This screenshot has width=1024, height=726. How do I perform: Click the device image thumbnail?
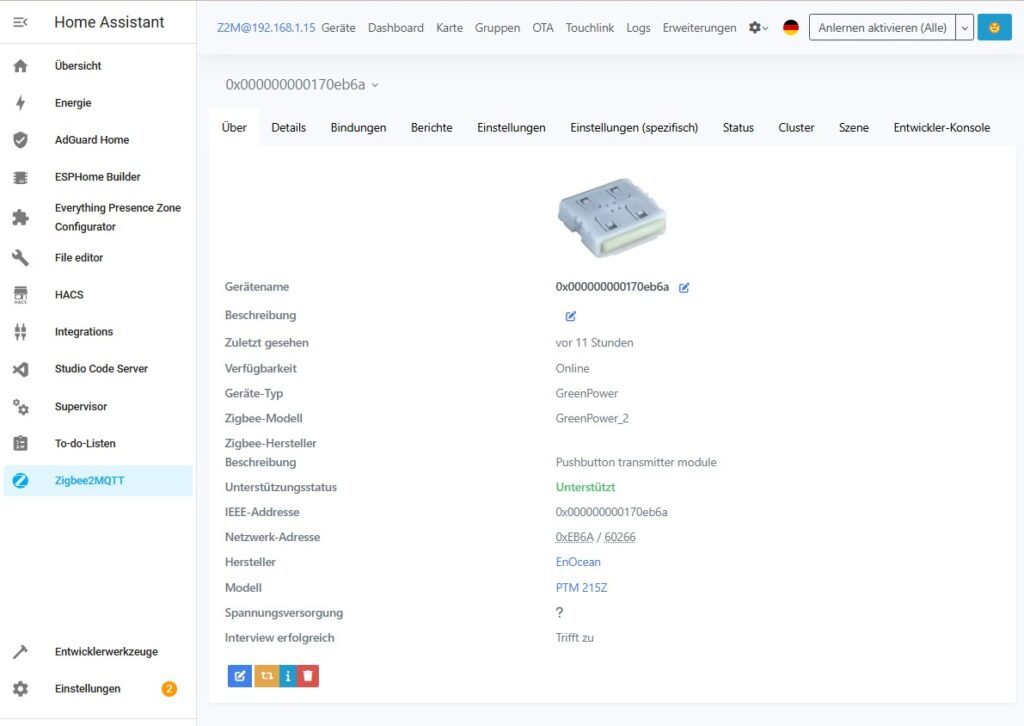(x=612, y=217)
